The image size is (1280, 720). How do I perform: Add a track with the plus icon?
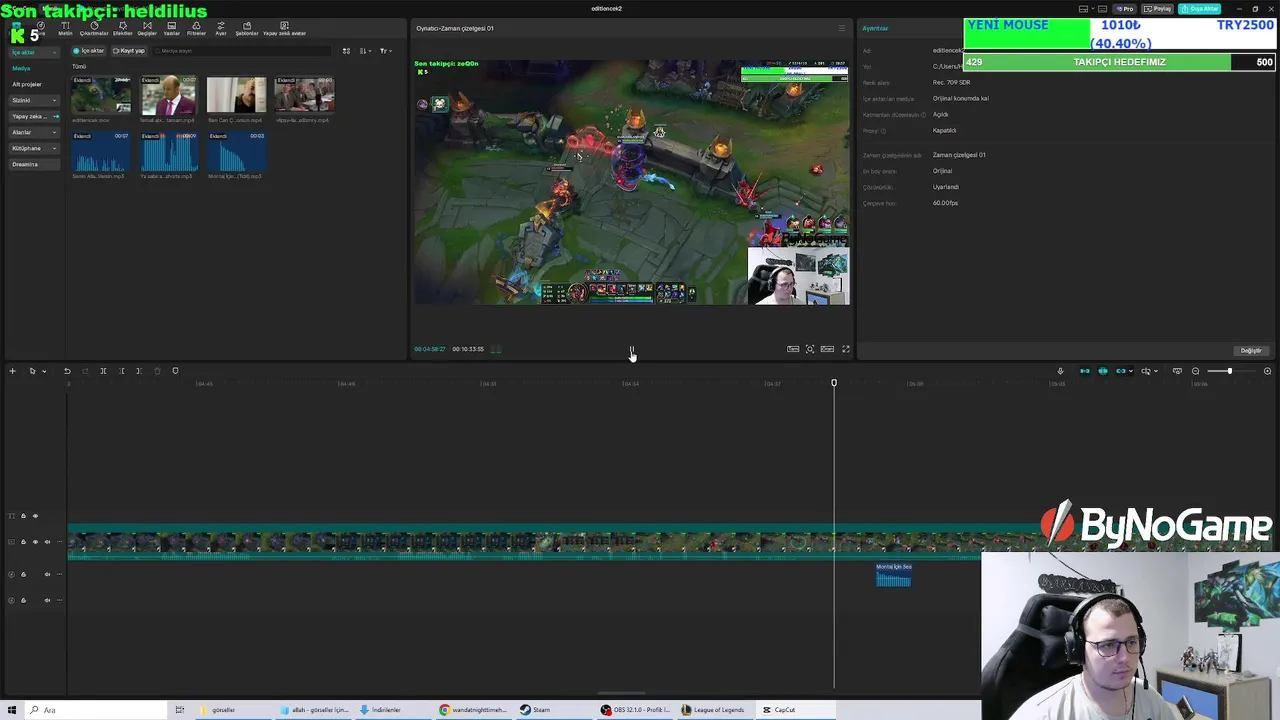(12, 371)
